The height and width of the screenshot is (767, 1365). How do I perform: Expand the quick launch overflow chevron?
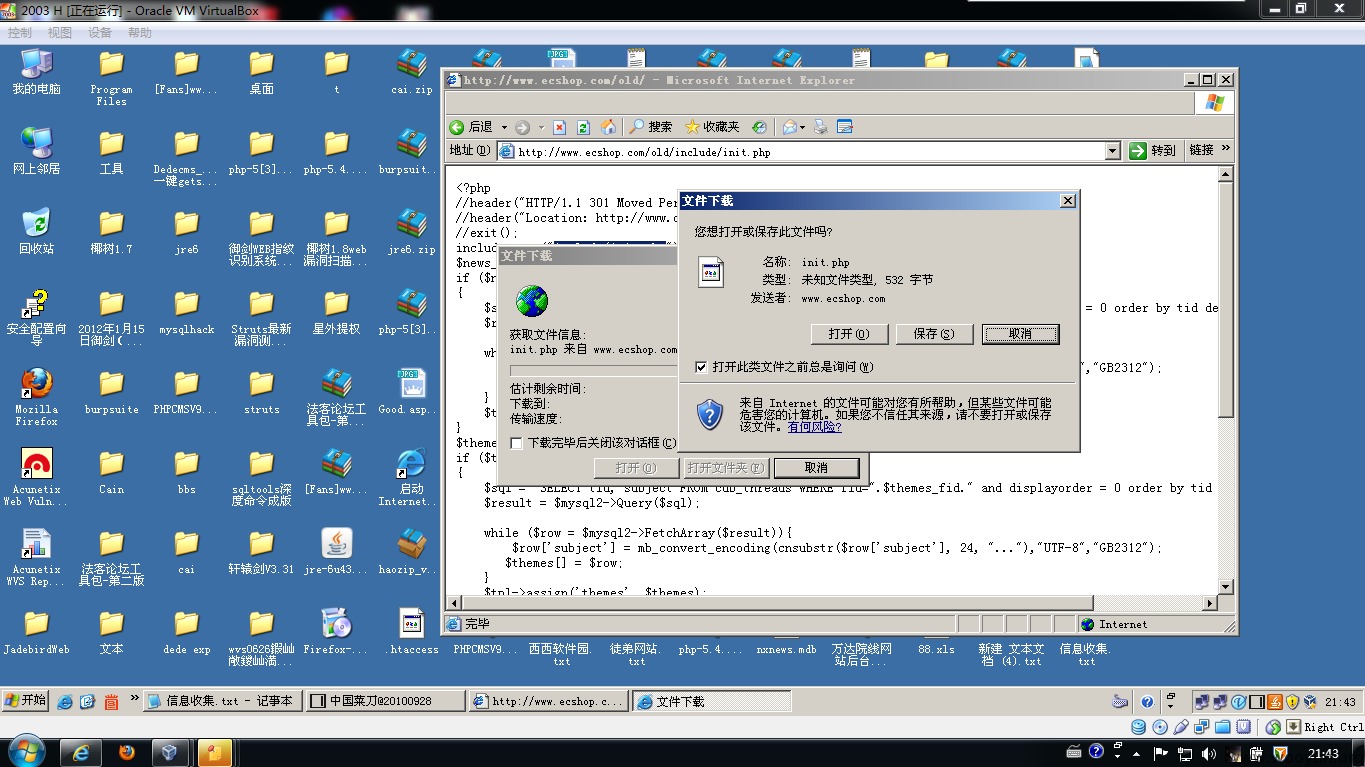tap(134, 698)
